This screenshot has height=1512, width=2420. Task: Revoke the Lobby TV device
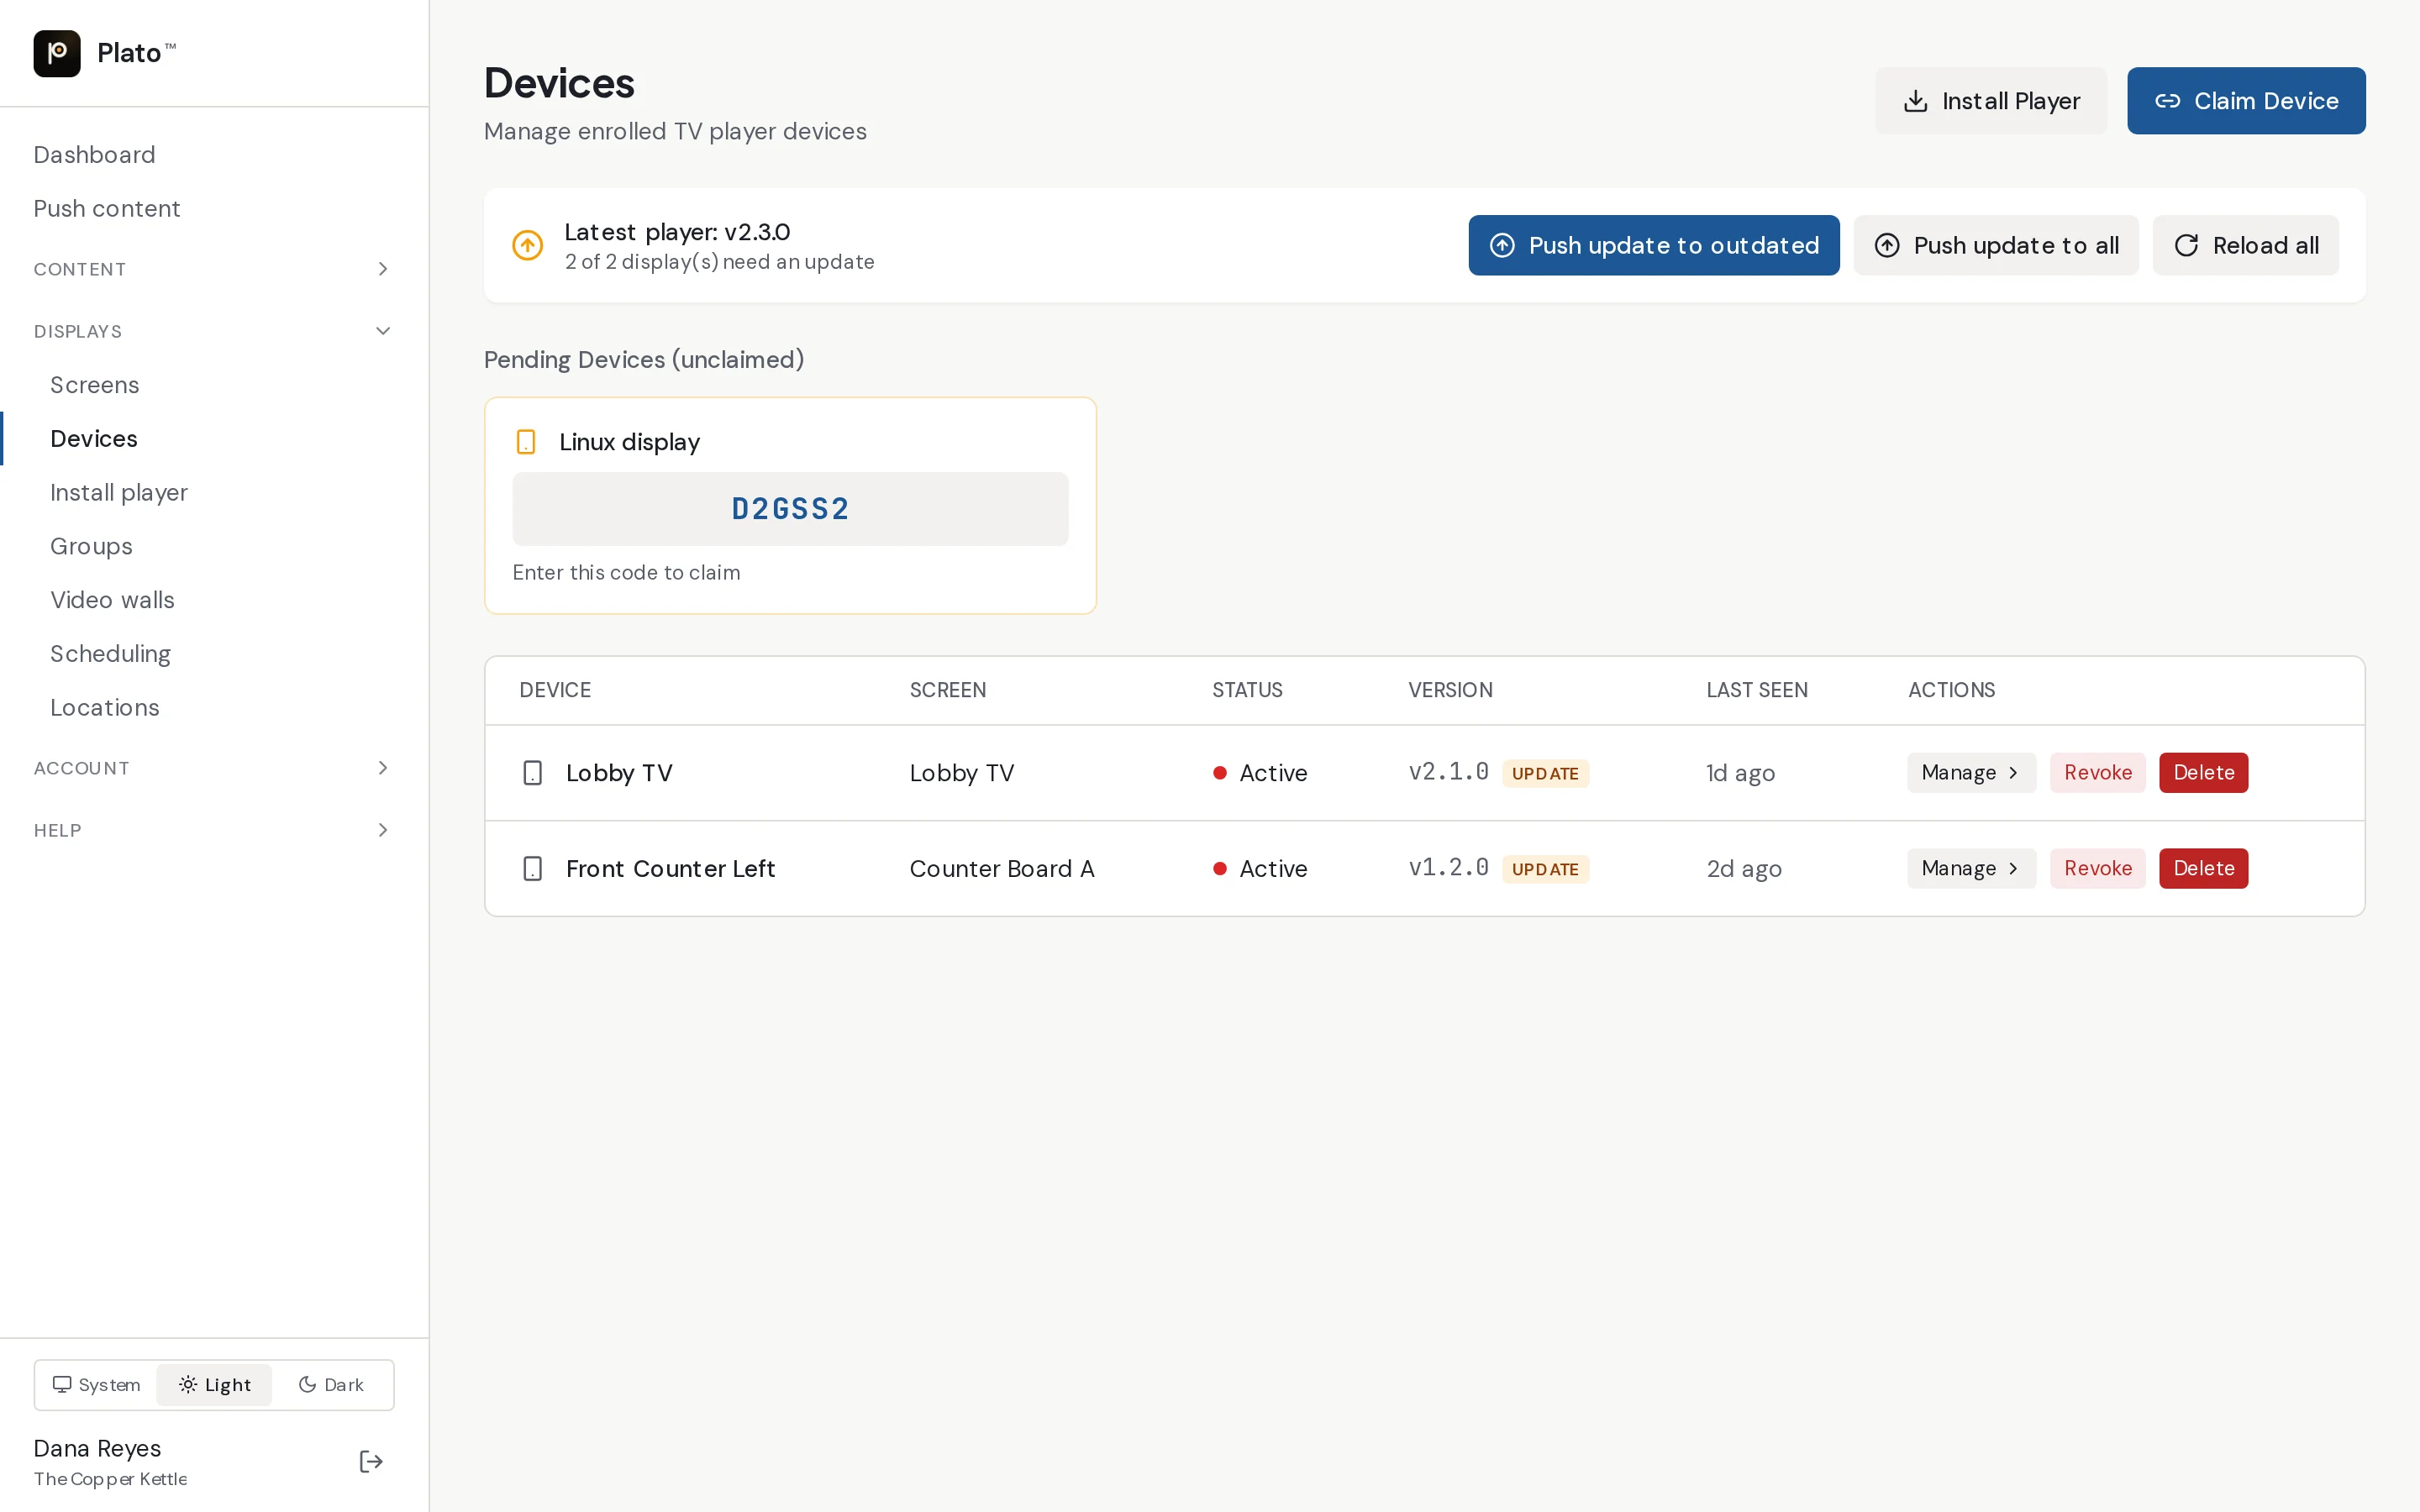click(x=2097, y=773)
